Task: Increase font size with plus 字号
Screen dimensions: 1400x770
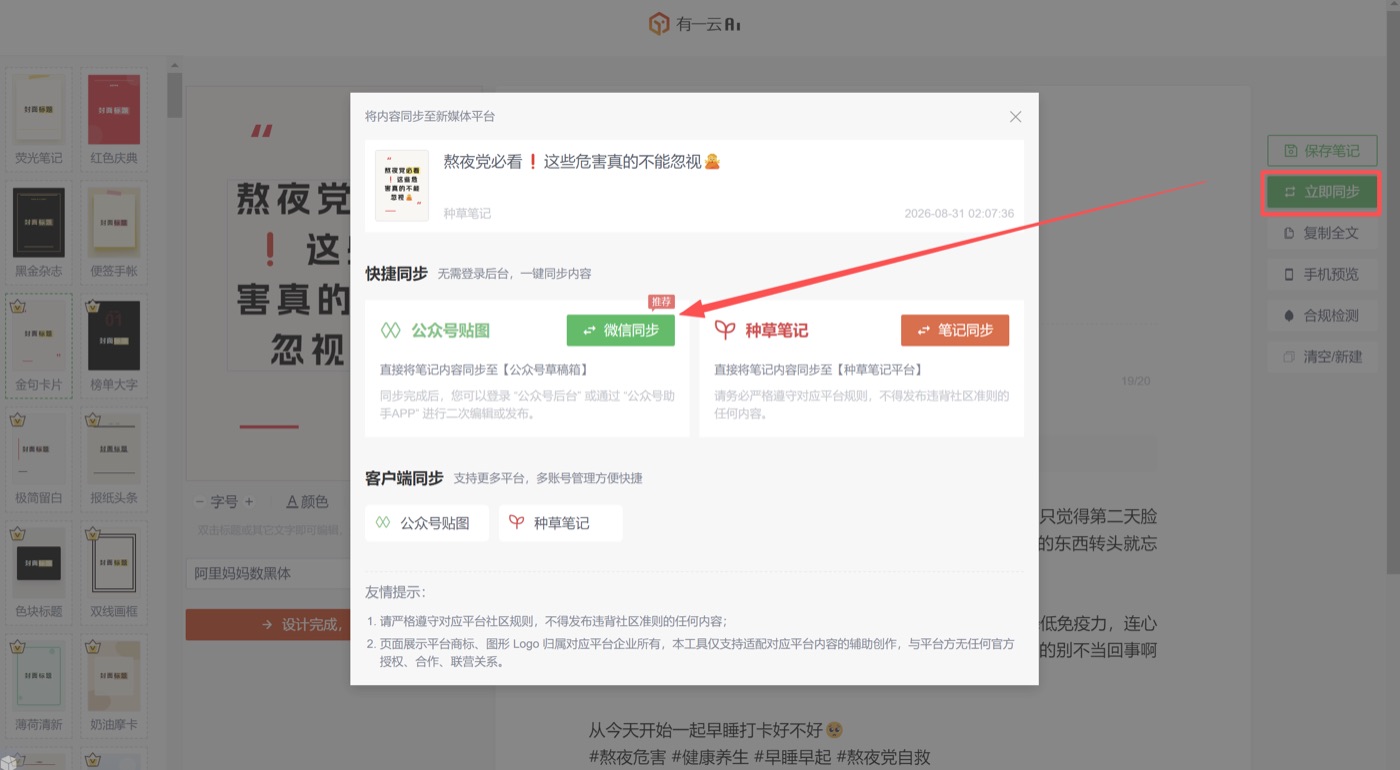Action: click(x=249, y=501)
